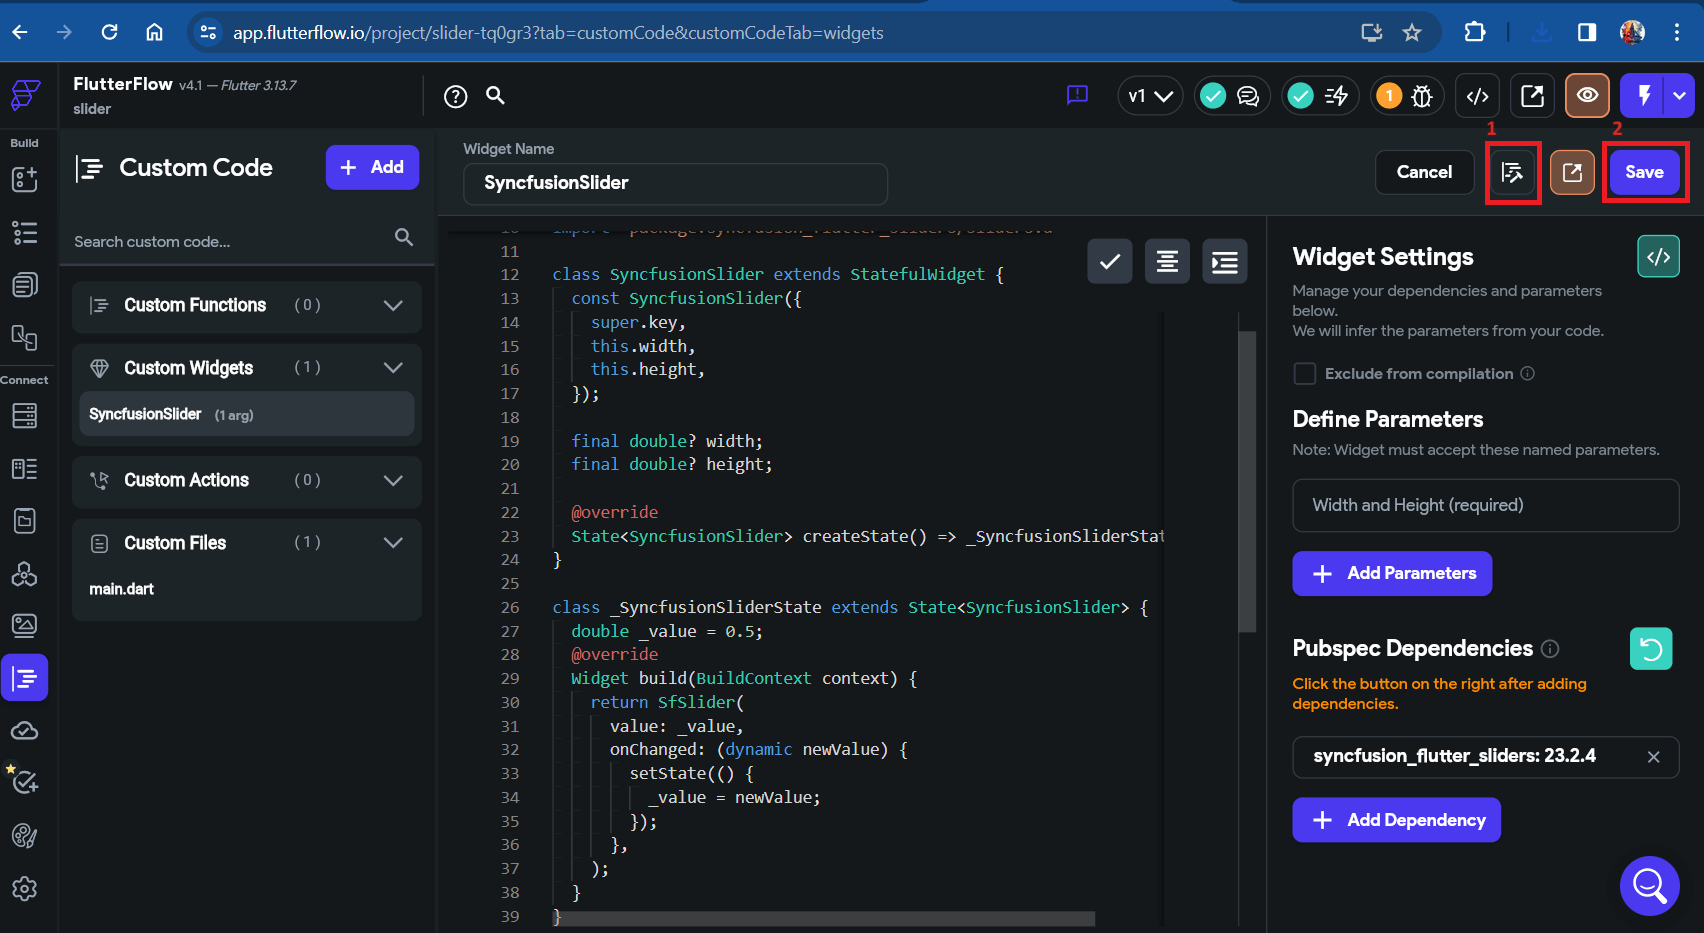Open the Test Mode dropdown arrow
The height and width of the screenshot is (933, 1704).
[x=1679, y=96]
